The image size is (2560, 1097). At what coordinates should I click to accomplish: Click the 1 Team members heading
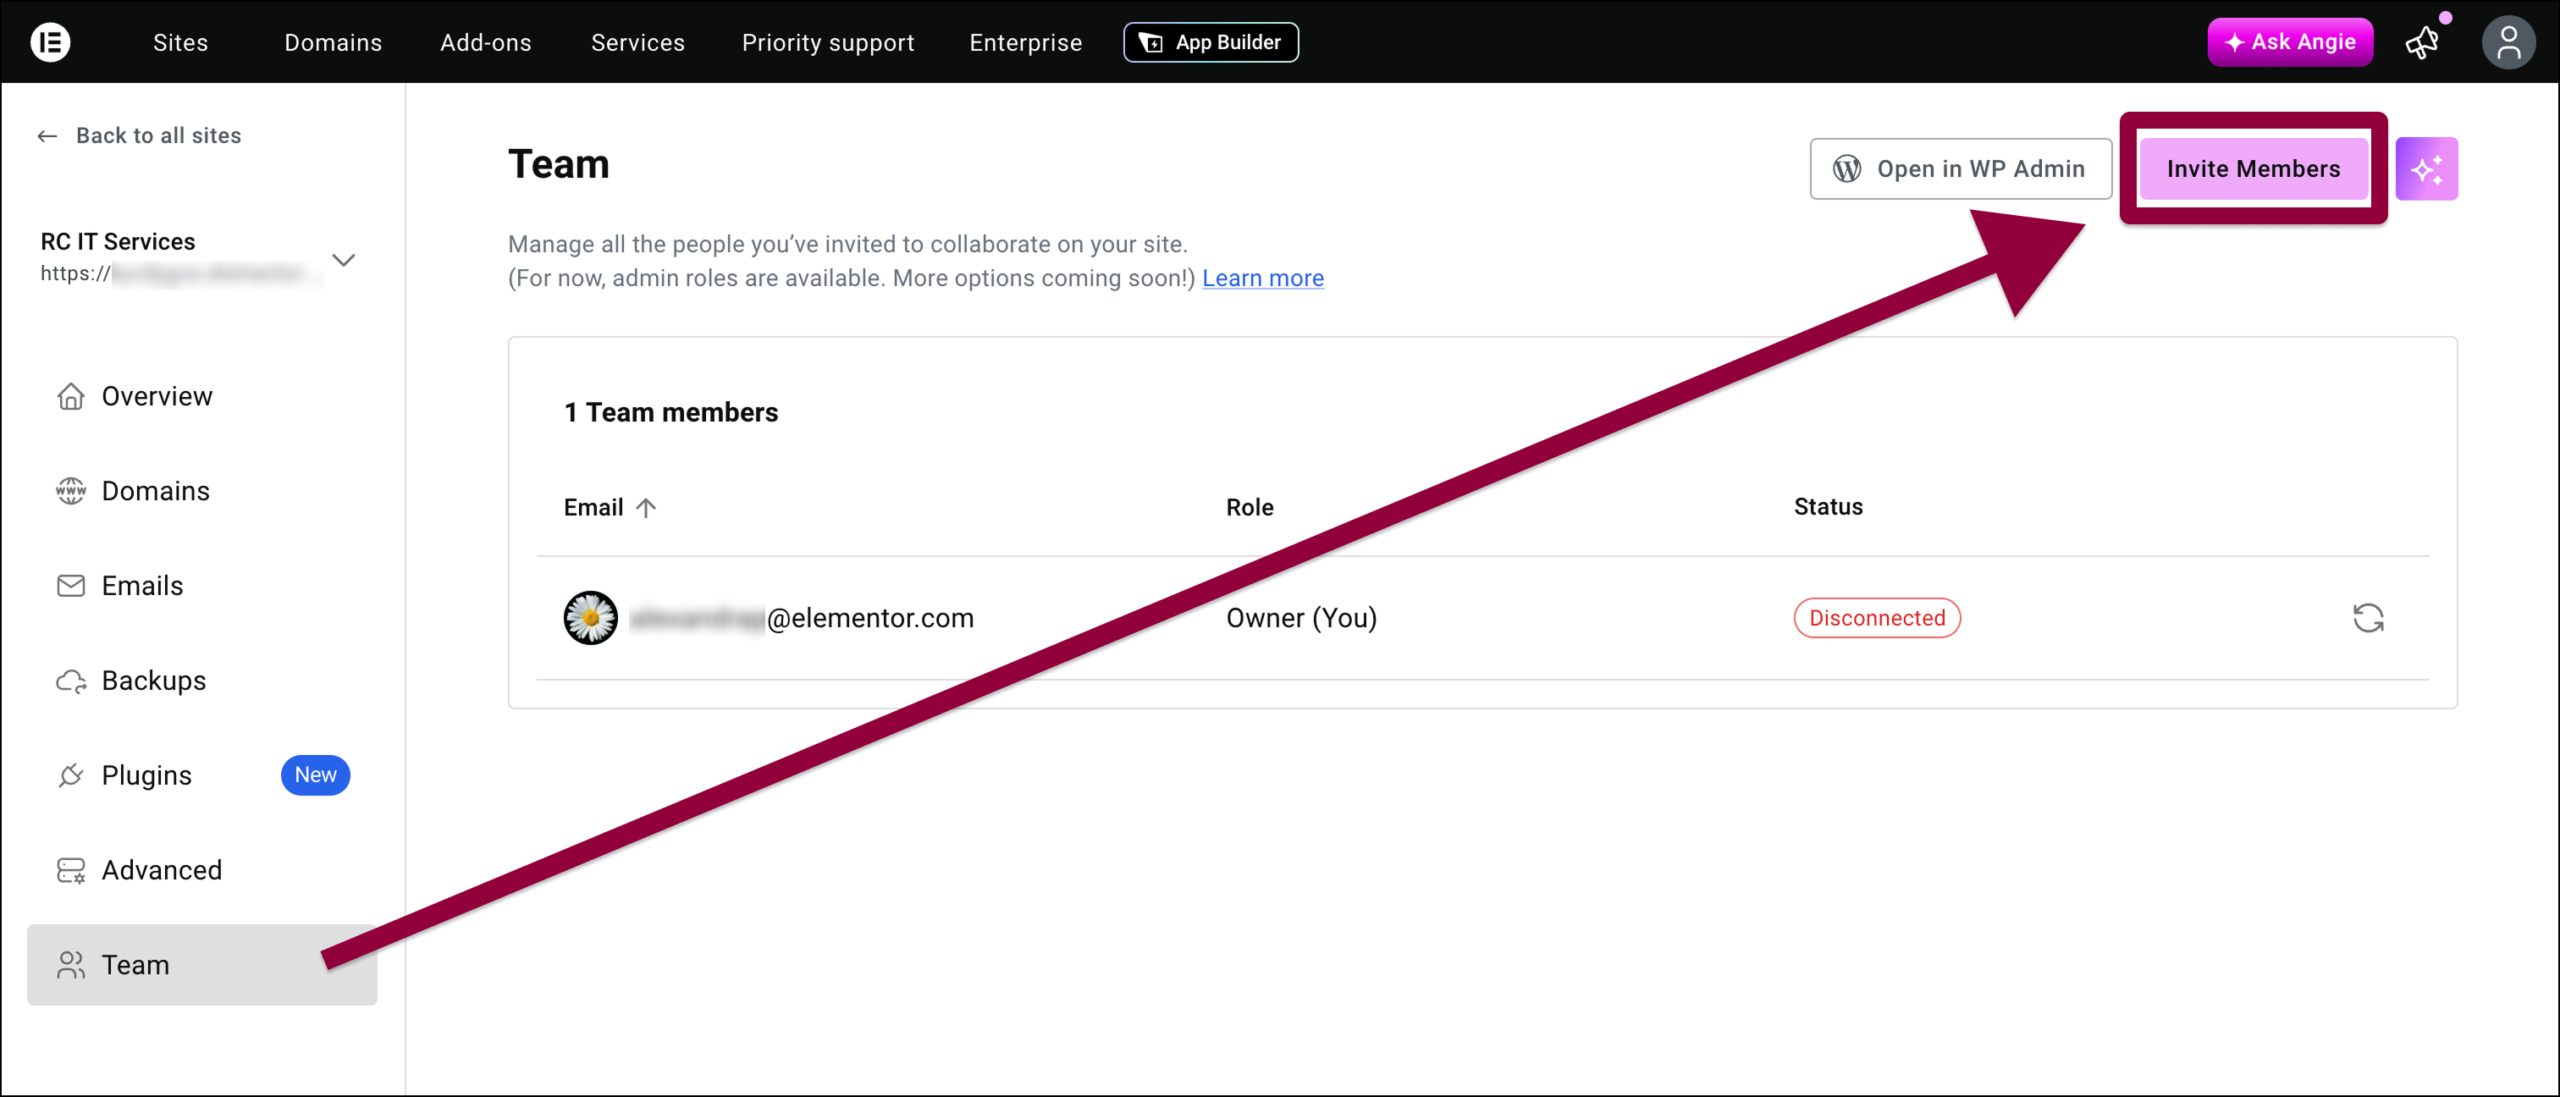point(671,412)
